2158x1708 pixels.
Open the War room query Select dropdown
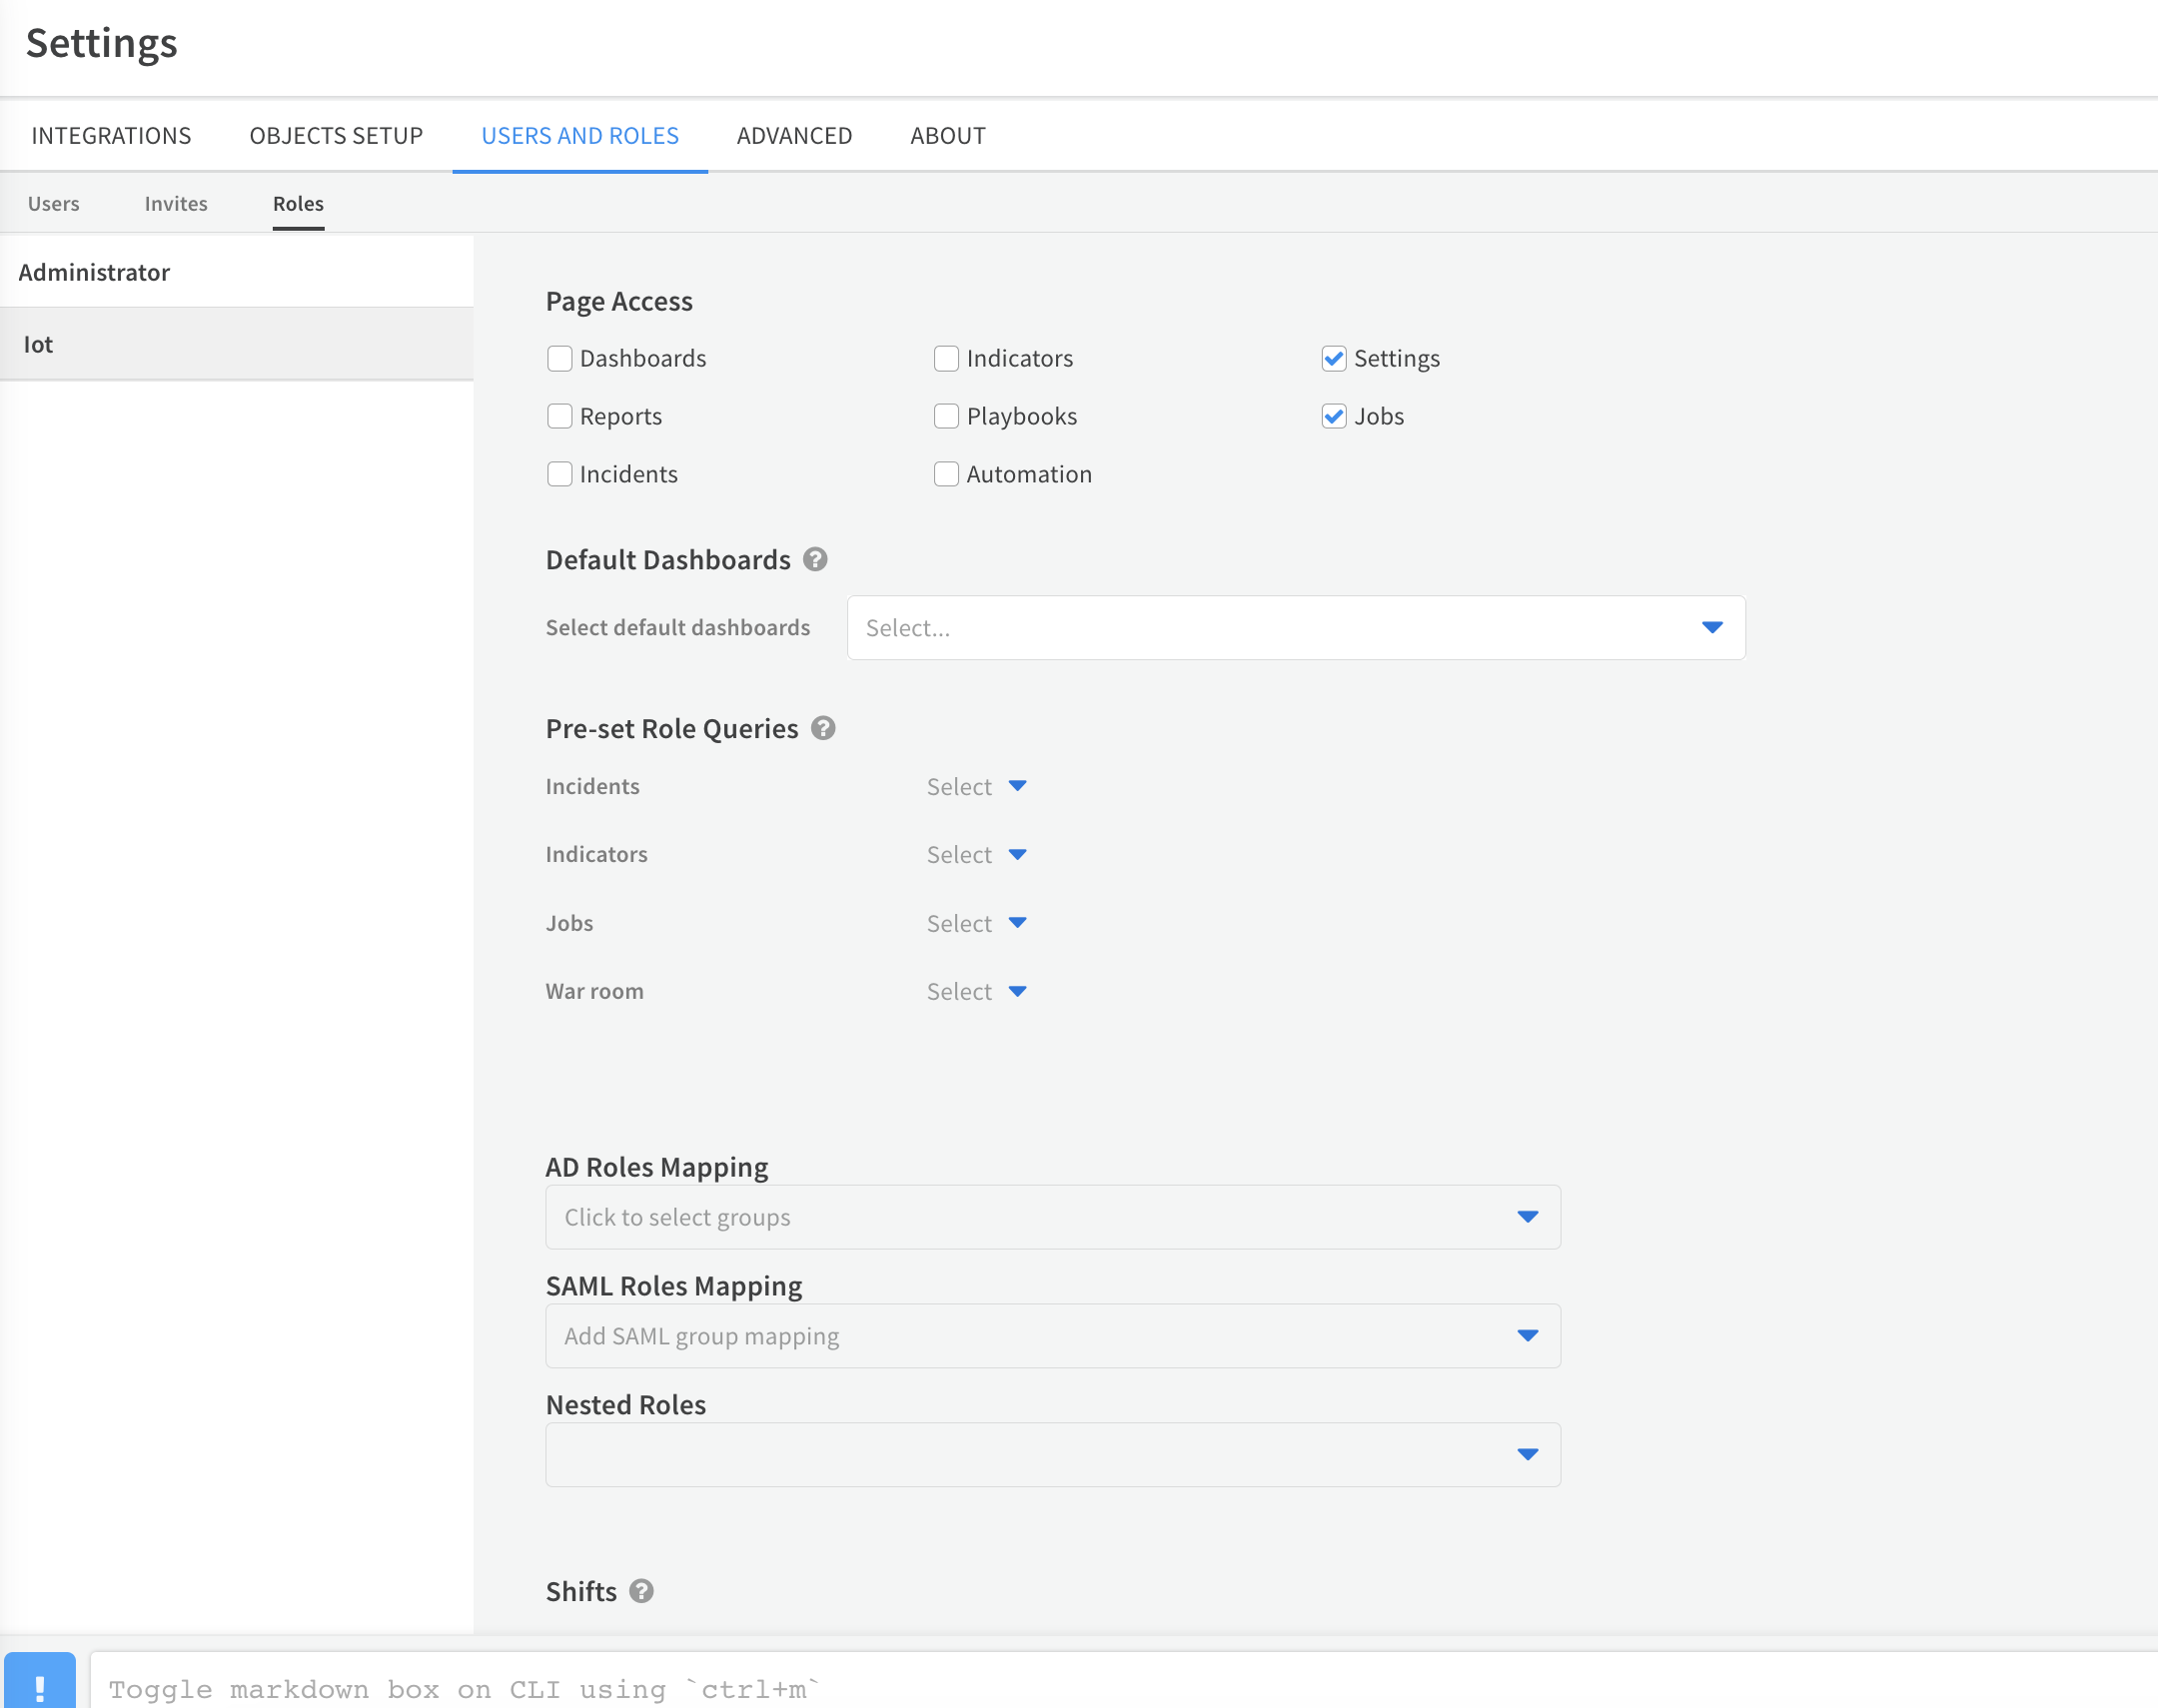coord(976,992)
